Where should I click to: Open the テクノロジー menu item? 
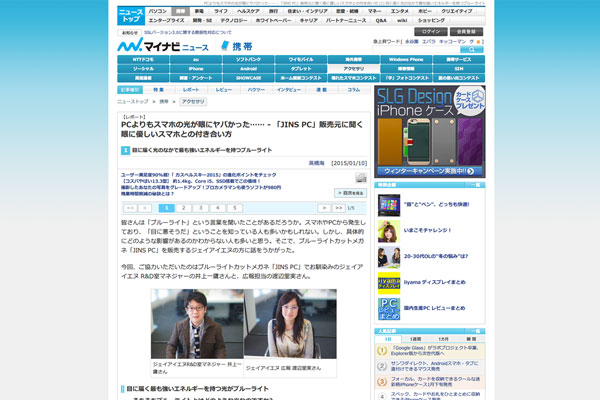tap(234, 21)
